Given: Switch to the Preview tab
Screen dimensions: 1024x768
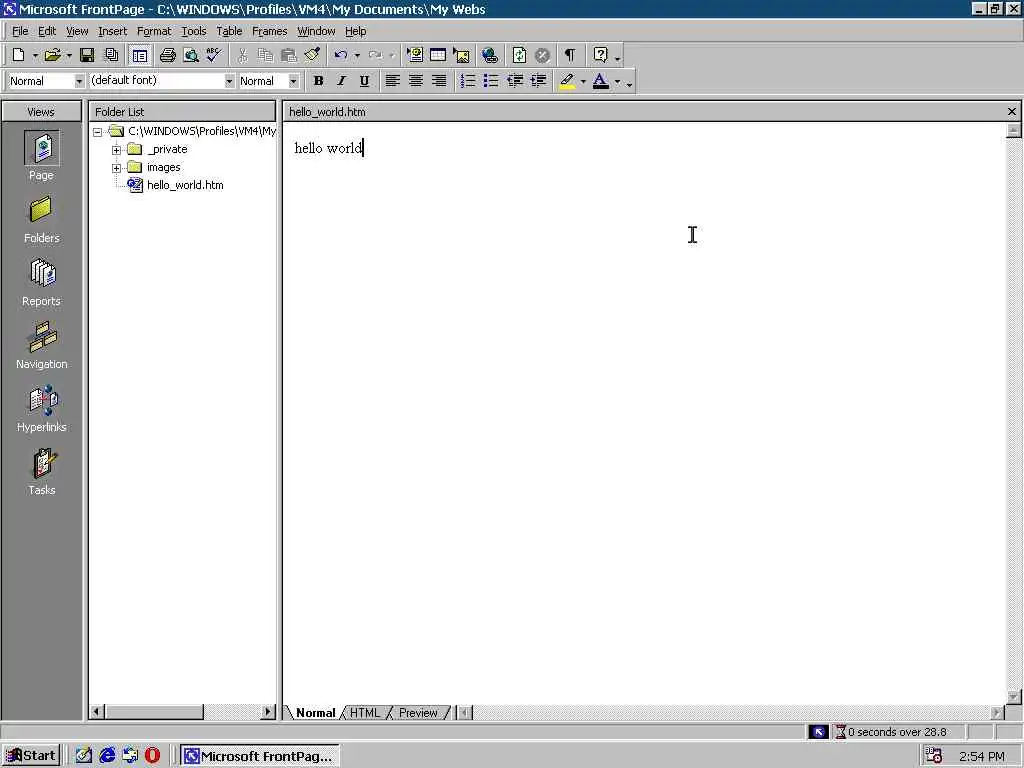Looking at the screenshot, I should point(418,712).
